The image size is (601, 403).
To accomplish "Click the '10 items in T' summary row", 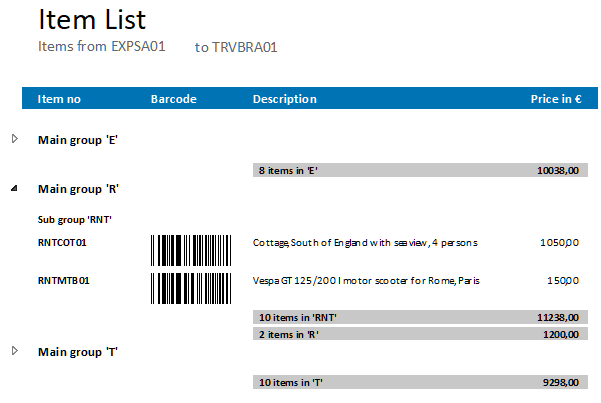I will point(420,382).
